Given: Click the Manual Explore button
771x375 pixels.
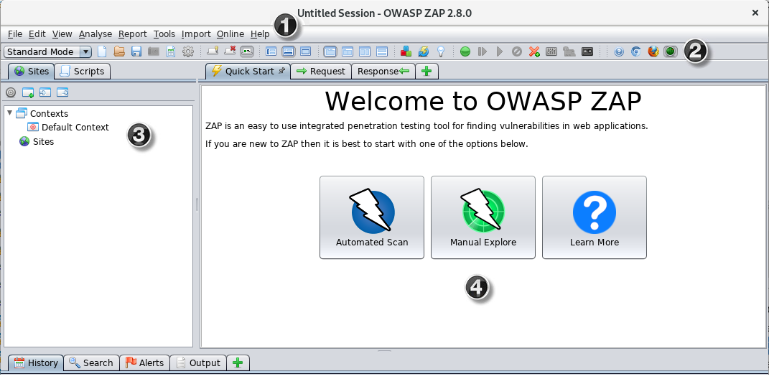Looking at the screenshot, I should [483, 217].
